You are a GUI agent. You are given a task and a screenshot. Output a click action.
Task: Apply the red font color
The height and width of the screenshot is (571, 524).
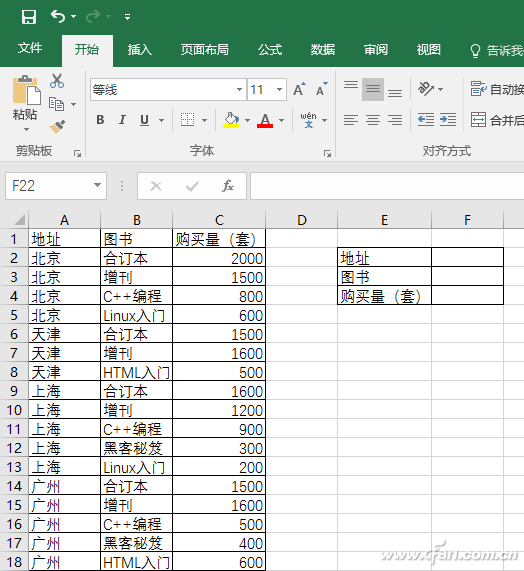265,120
